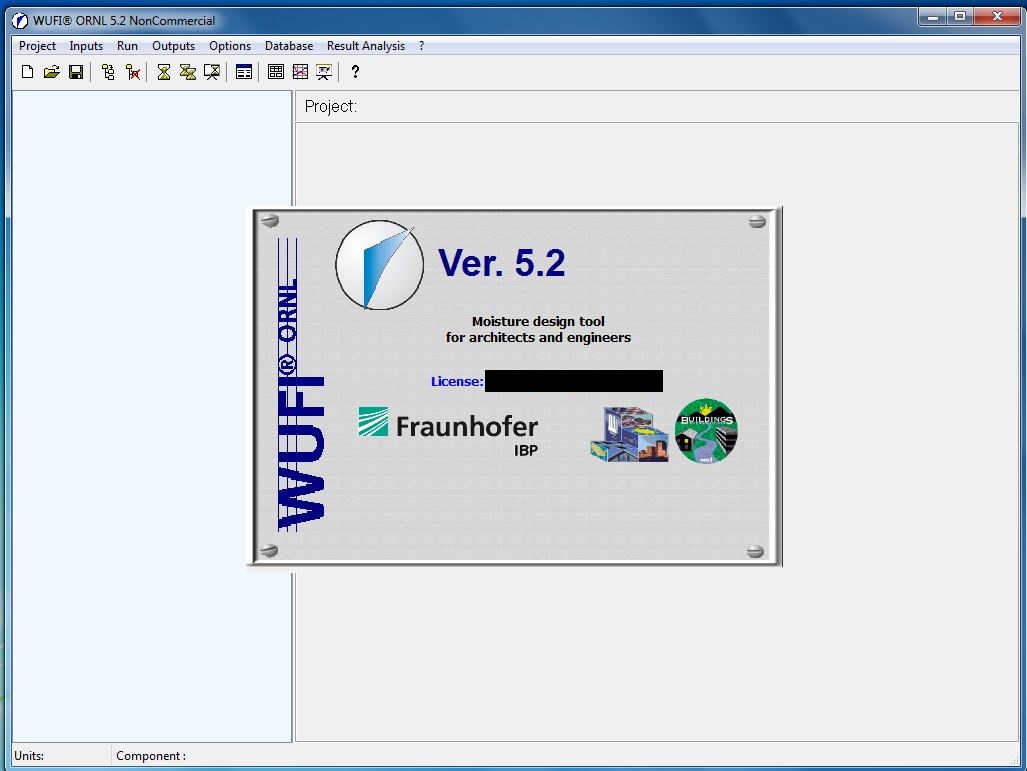Viewport: 1027px width, 771px height.
Task: Open the Run menu
Action: coord(127,46)
